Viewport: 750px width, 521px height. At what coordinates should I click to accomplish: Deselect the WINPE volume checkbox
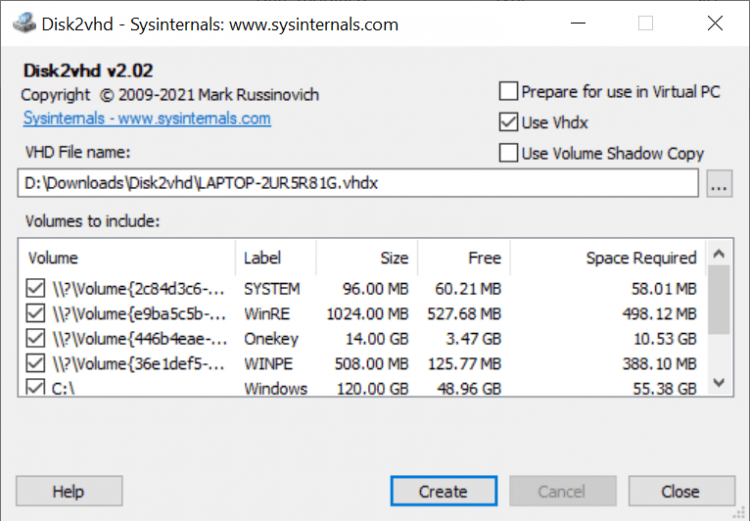[x=35, y=364]
